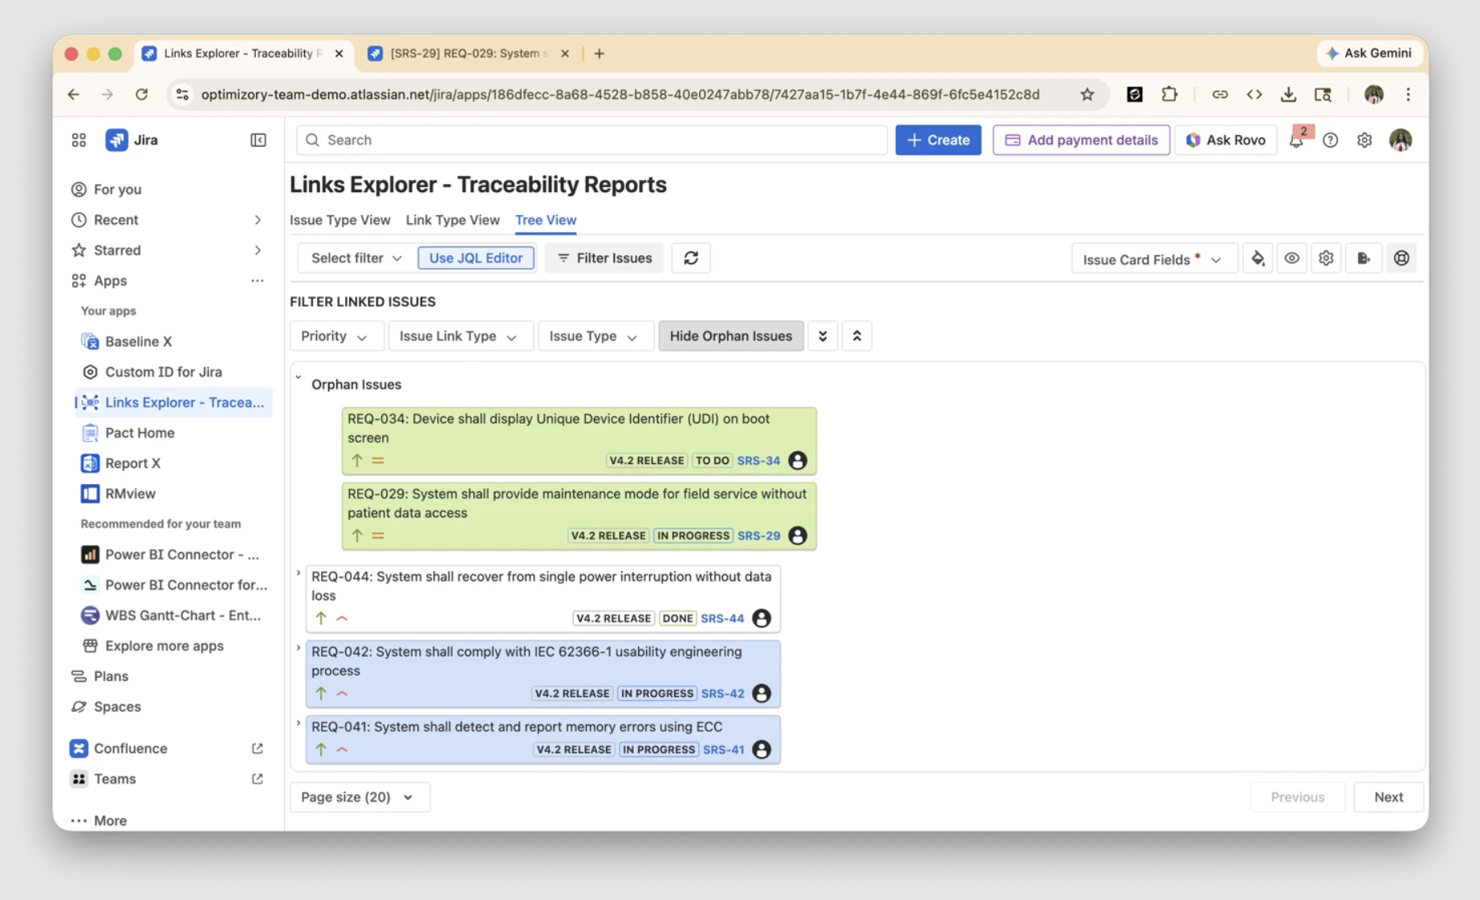1480x900 pixels.
Task: Open the report settings gear in toolbar
Action: (x=1326, y=259)
